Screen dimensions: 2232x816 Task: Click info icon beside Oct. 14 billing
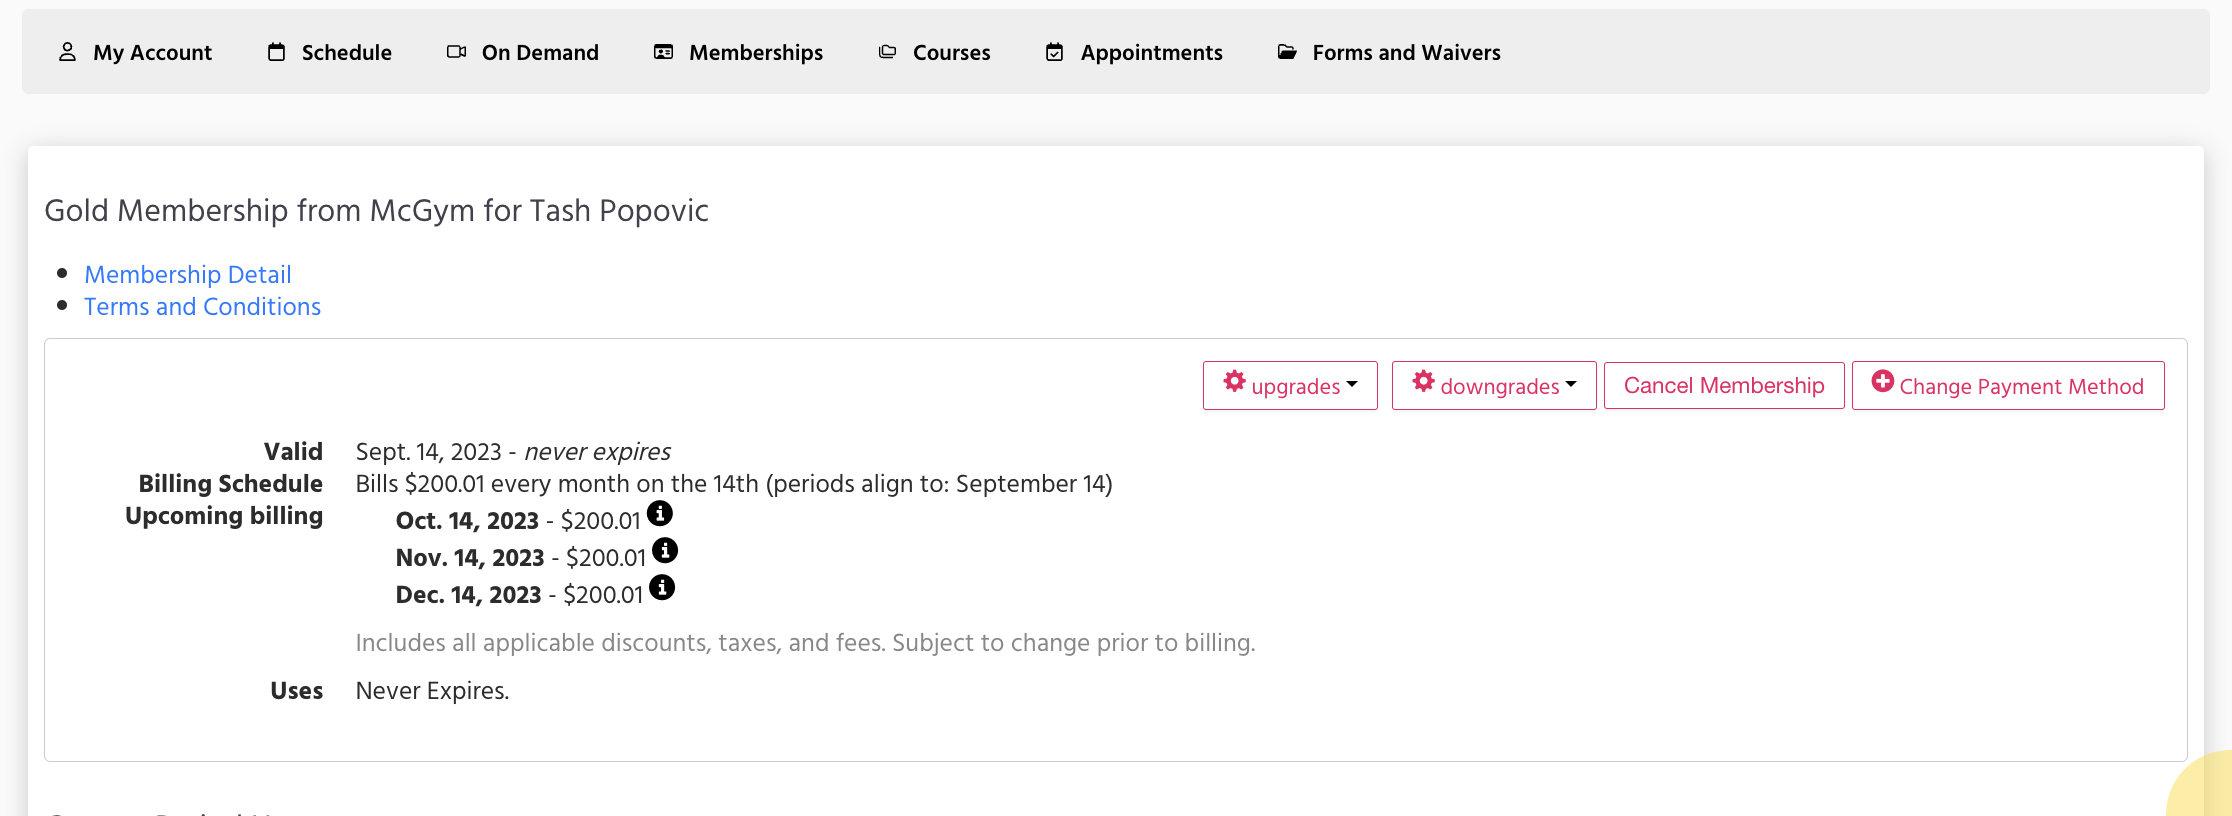click(660, 514)
